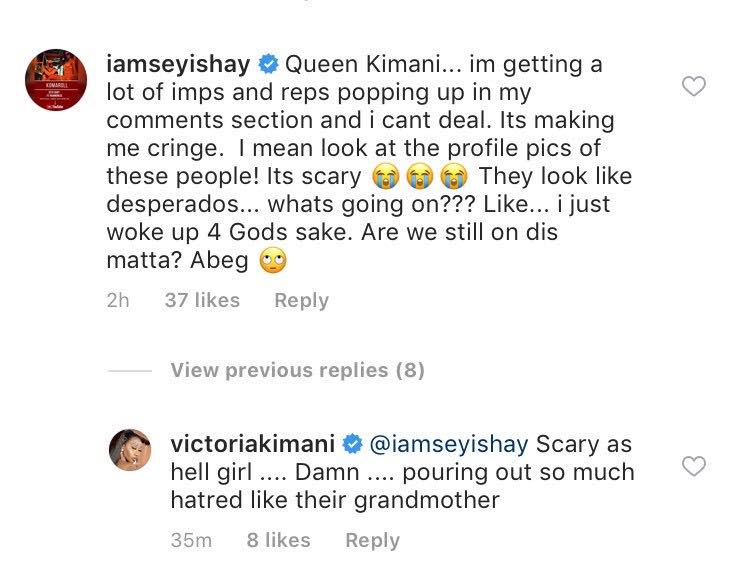Screen dimensions: 750x588
Task: Click the 35m timestamp
Action: coord(190,540)
